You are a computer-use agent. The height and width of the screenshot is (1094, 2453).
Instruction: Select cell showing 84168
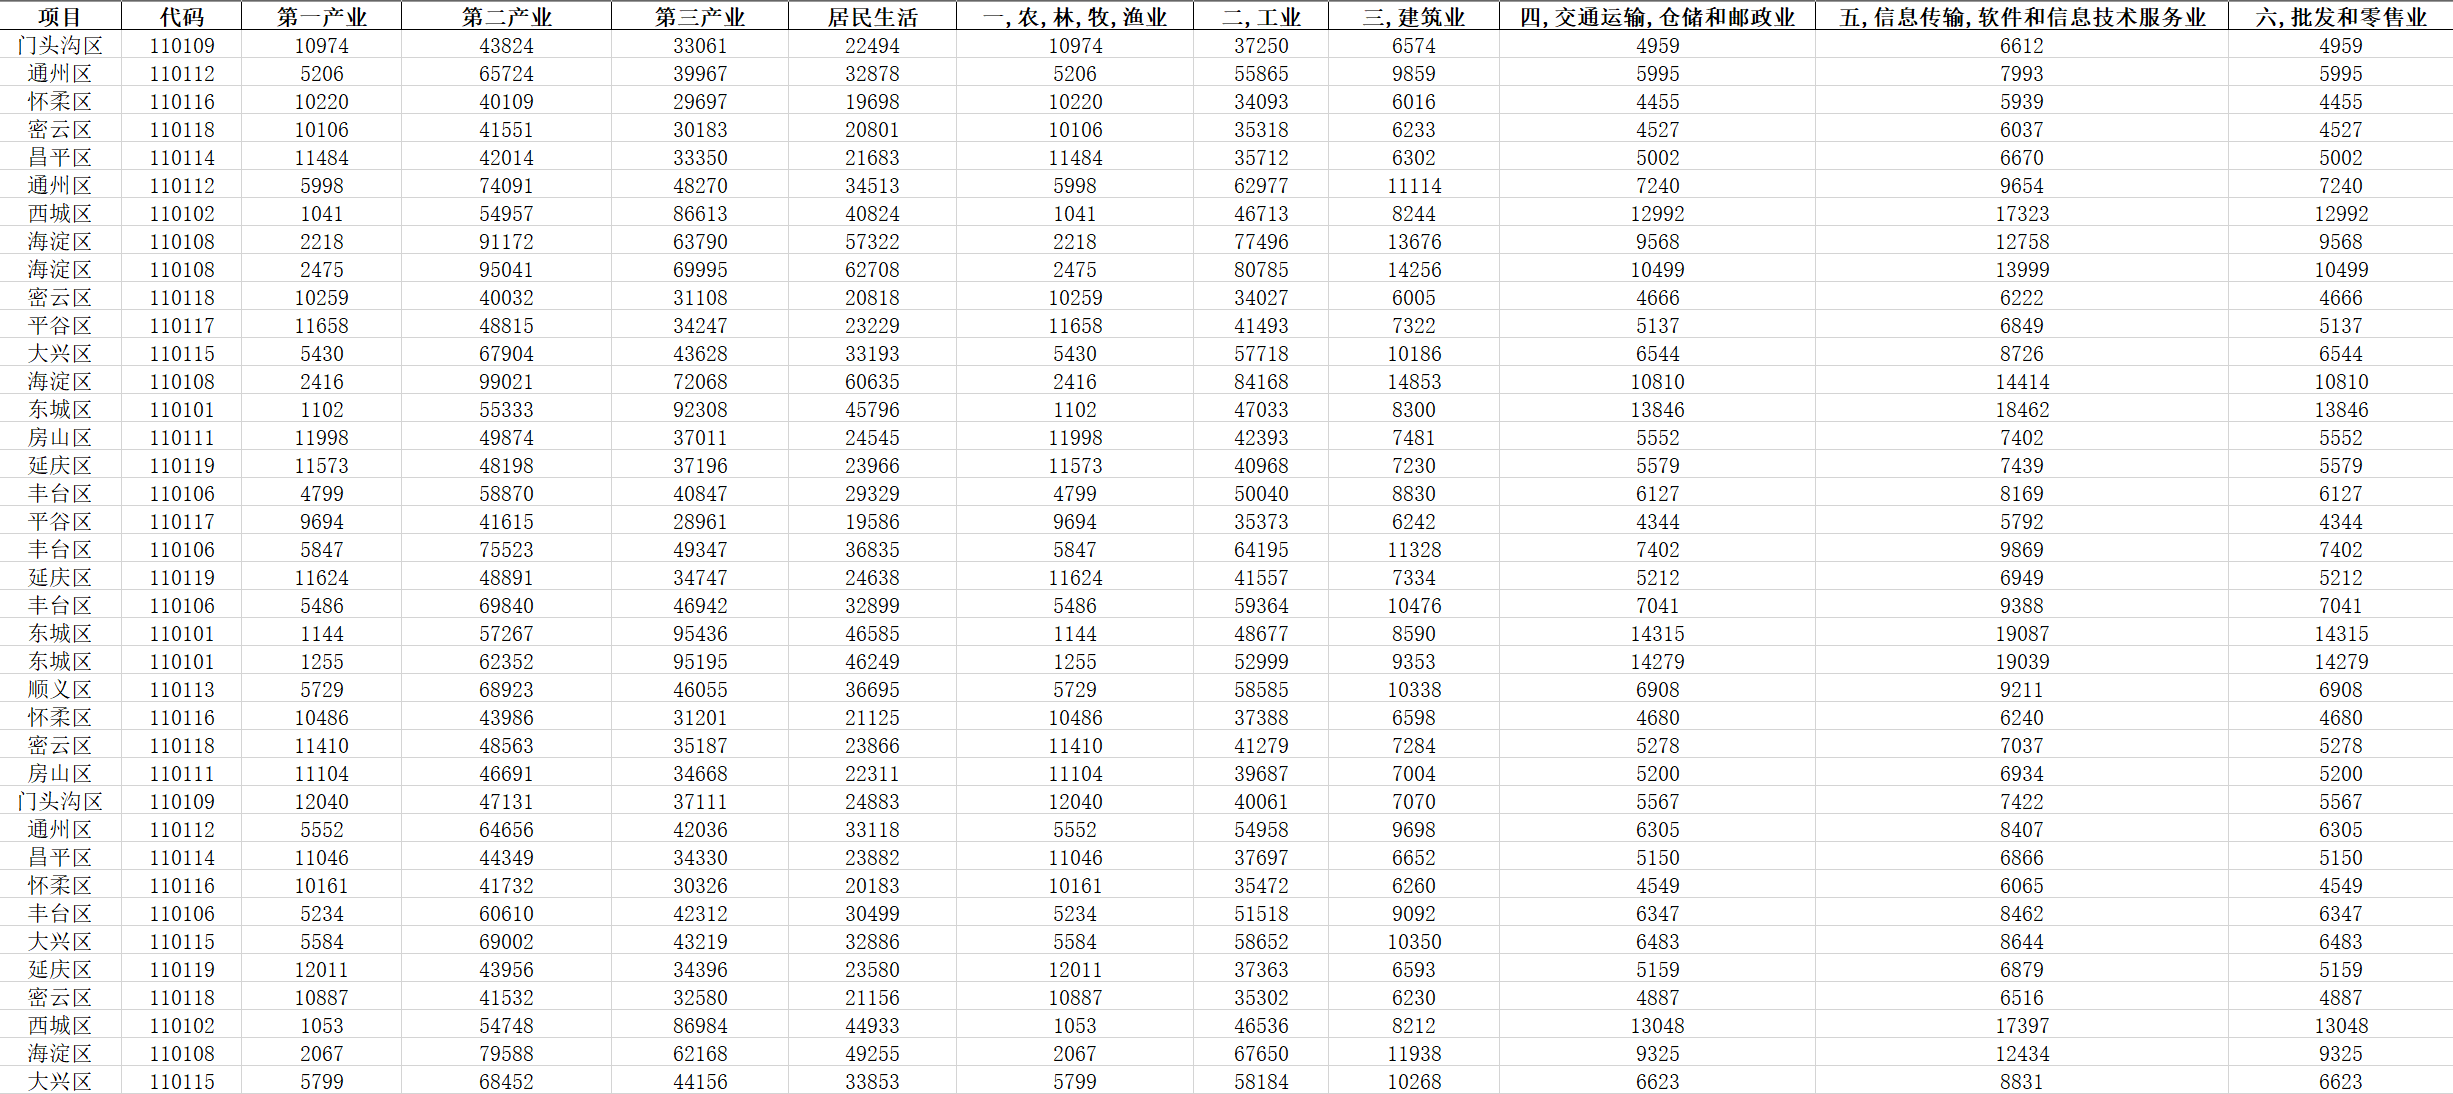point(1261,382)
